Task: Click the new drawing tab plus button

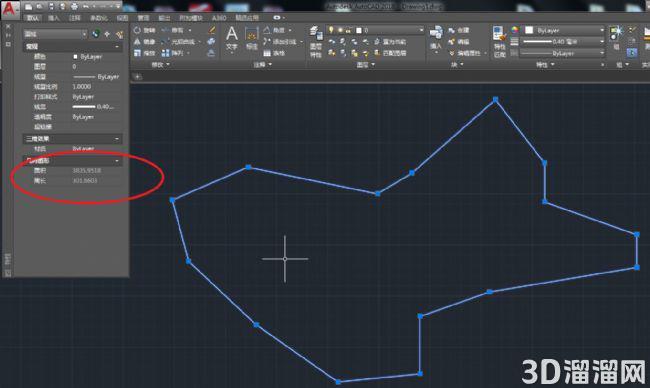Action: pos(137,76)
